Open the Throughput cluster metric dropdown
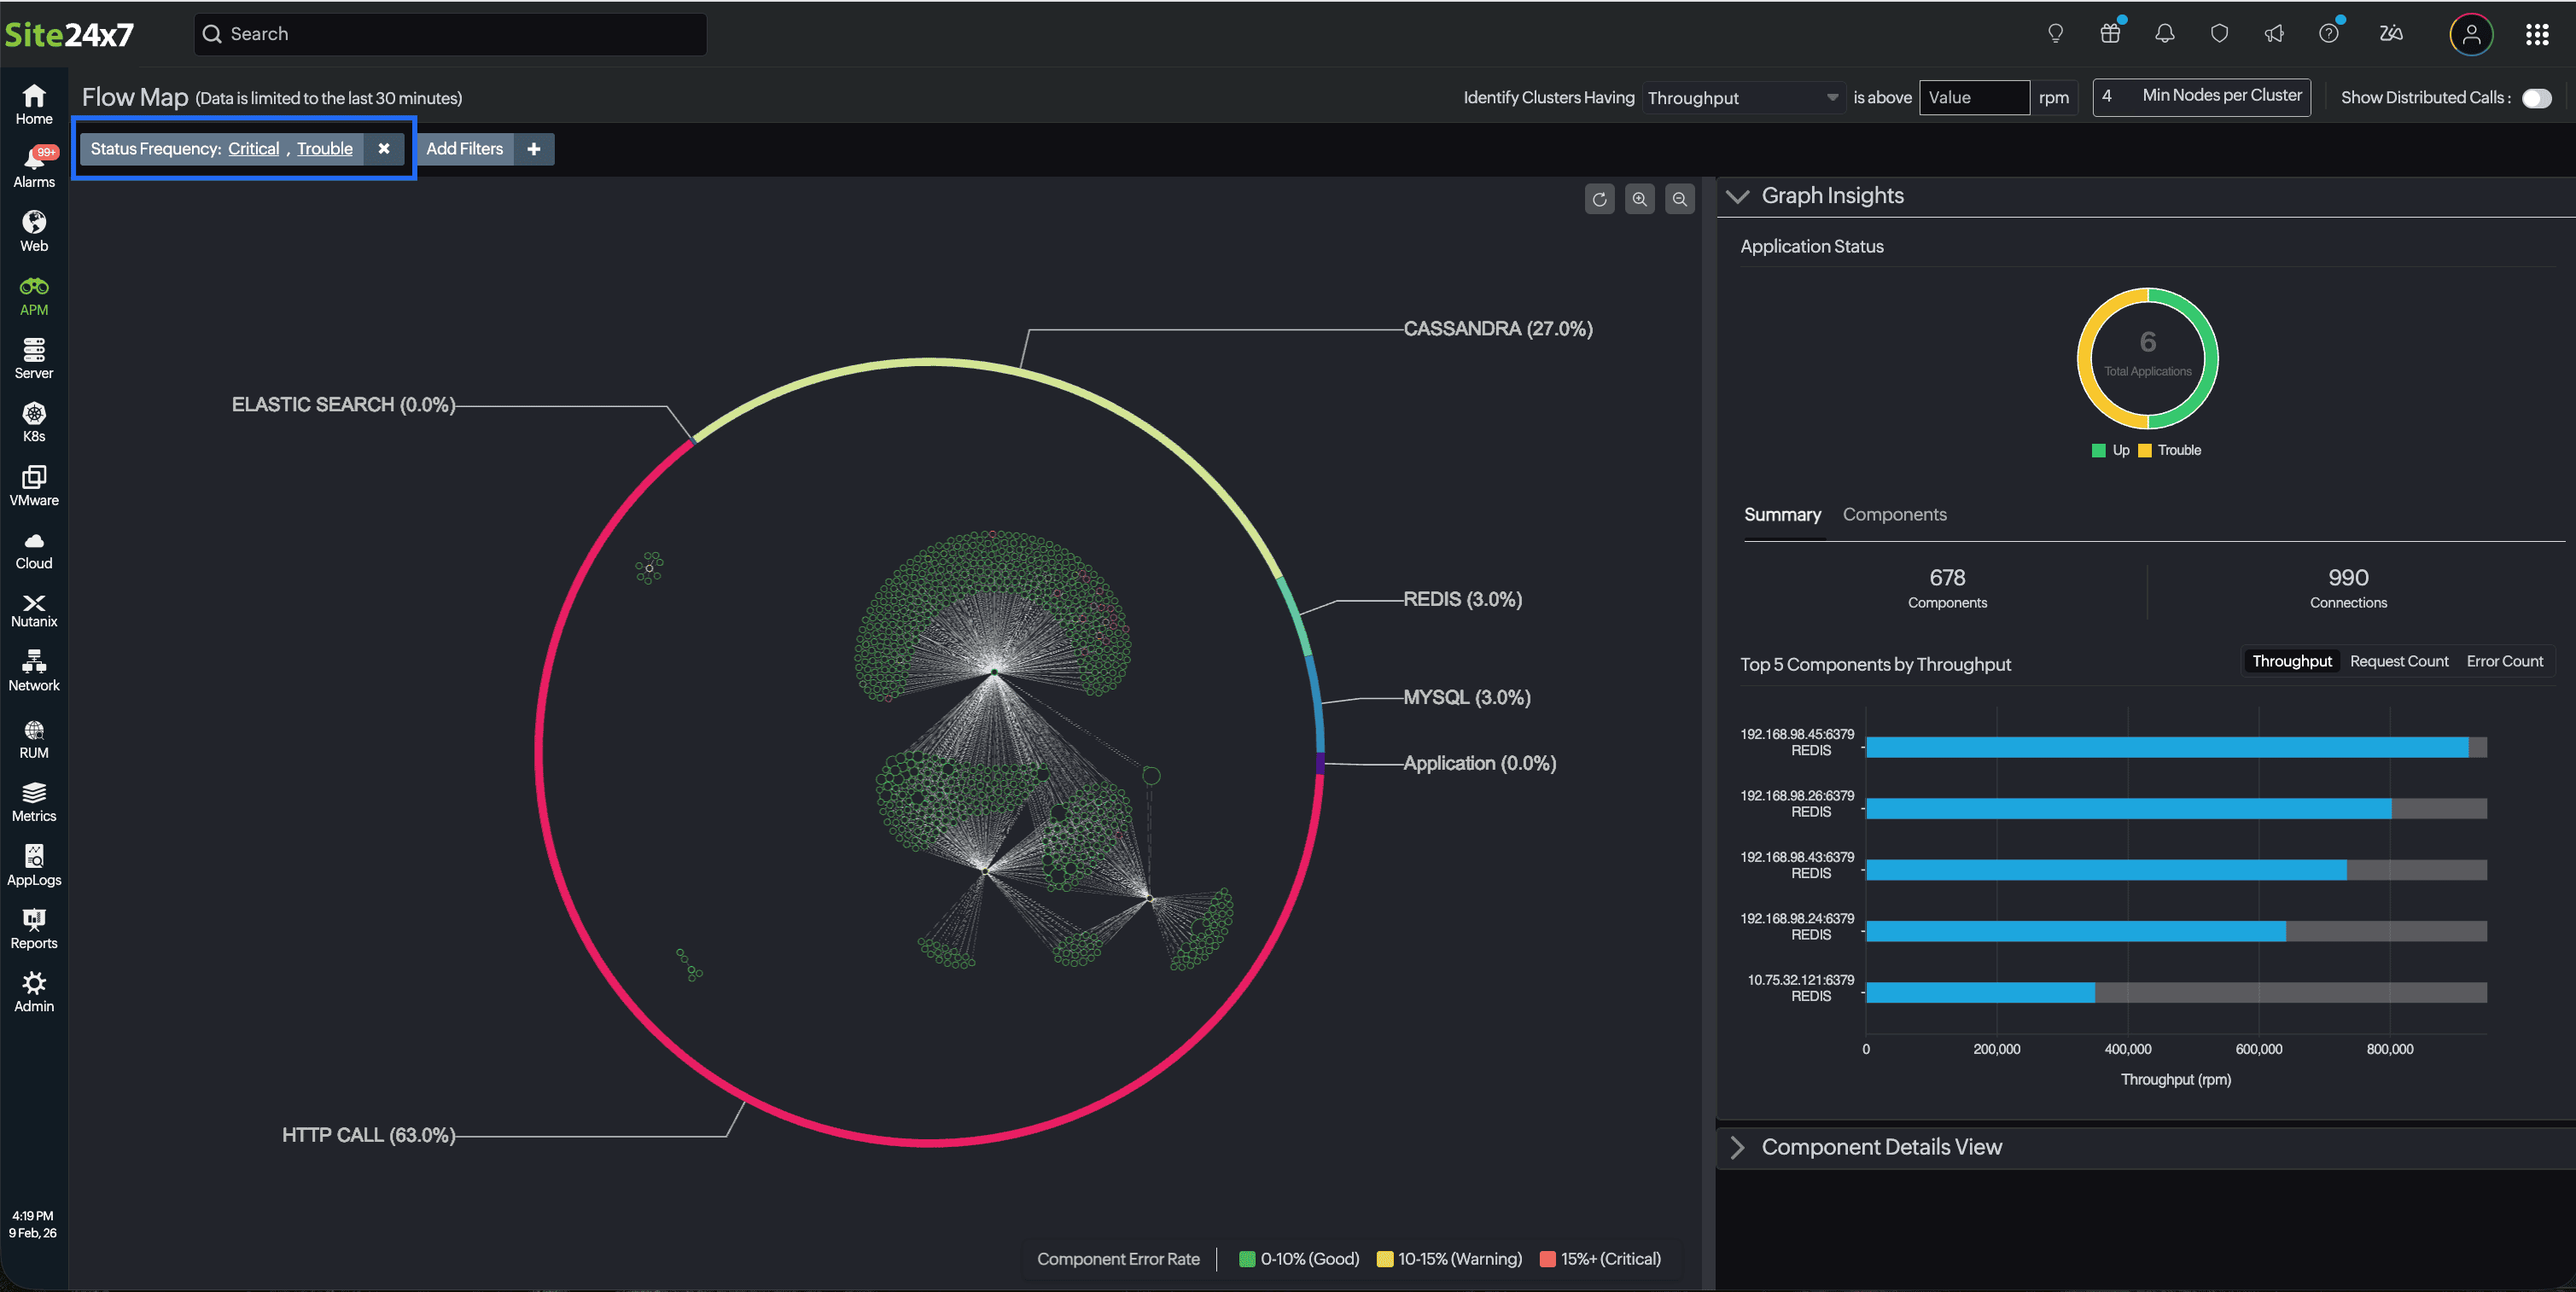This screenshot has width=2576, height=1292. click(1742, 98)
